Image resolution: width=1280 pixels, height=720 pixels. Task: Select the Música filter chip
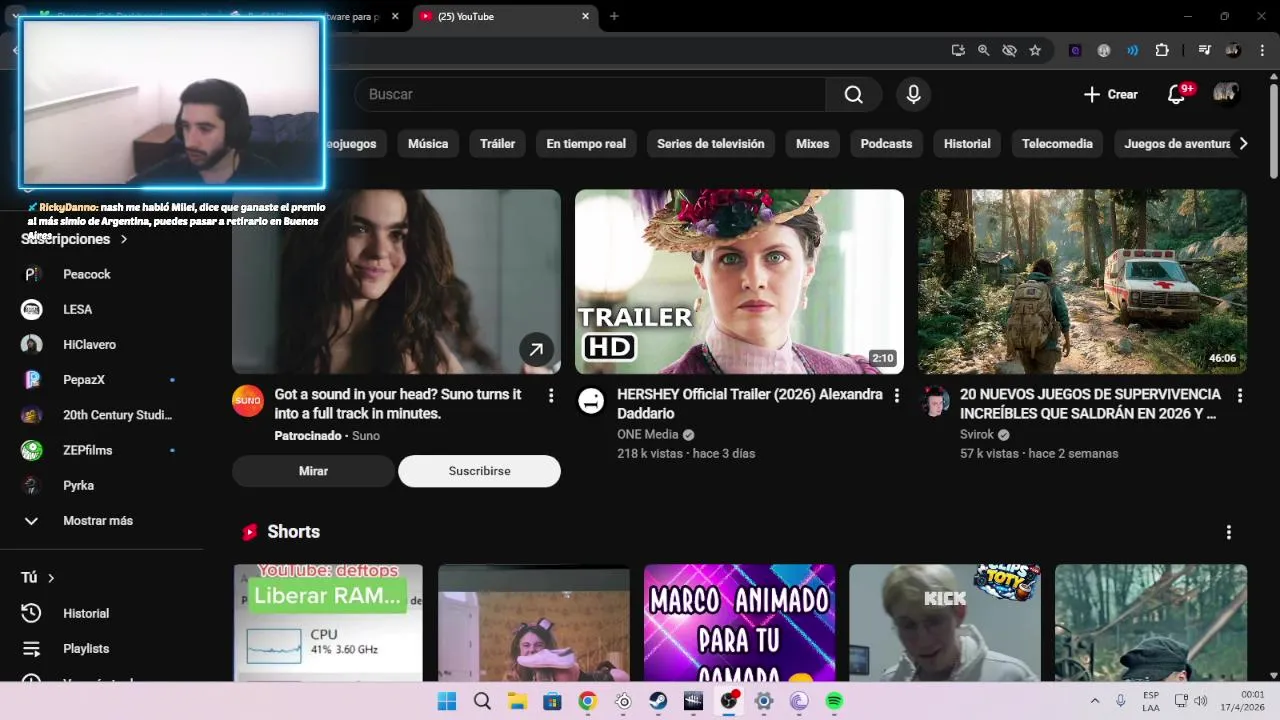[x=428, y=144]
